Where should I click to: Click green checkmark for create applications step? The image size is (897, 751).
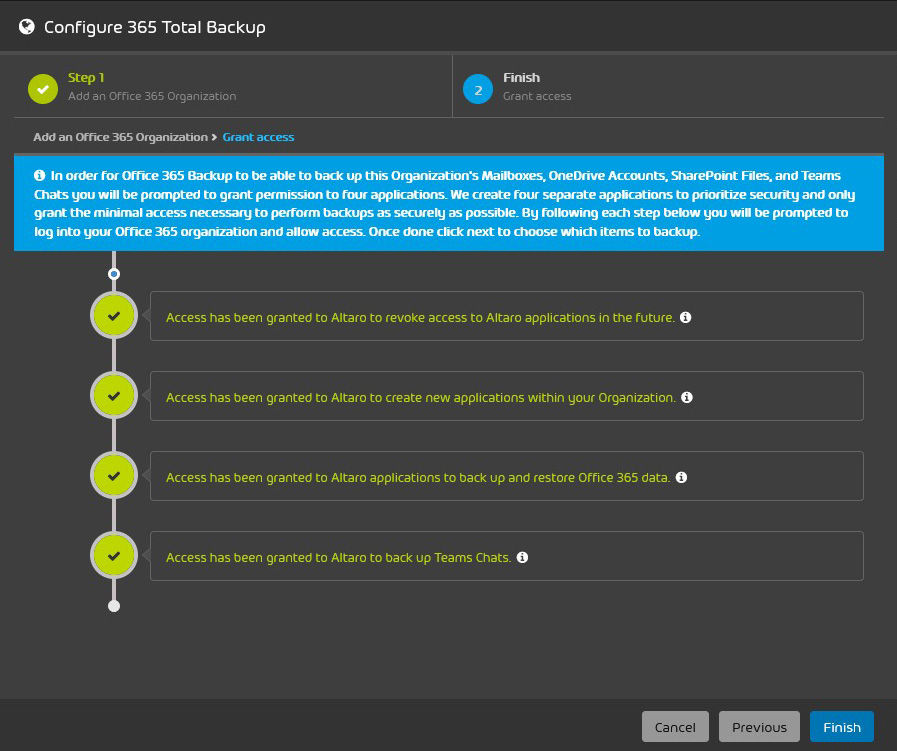click(114, 396)
